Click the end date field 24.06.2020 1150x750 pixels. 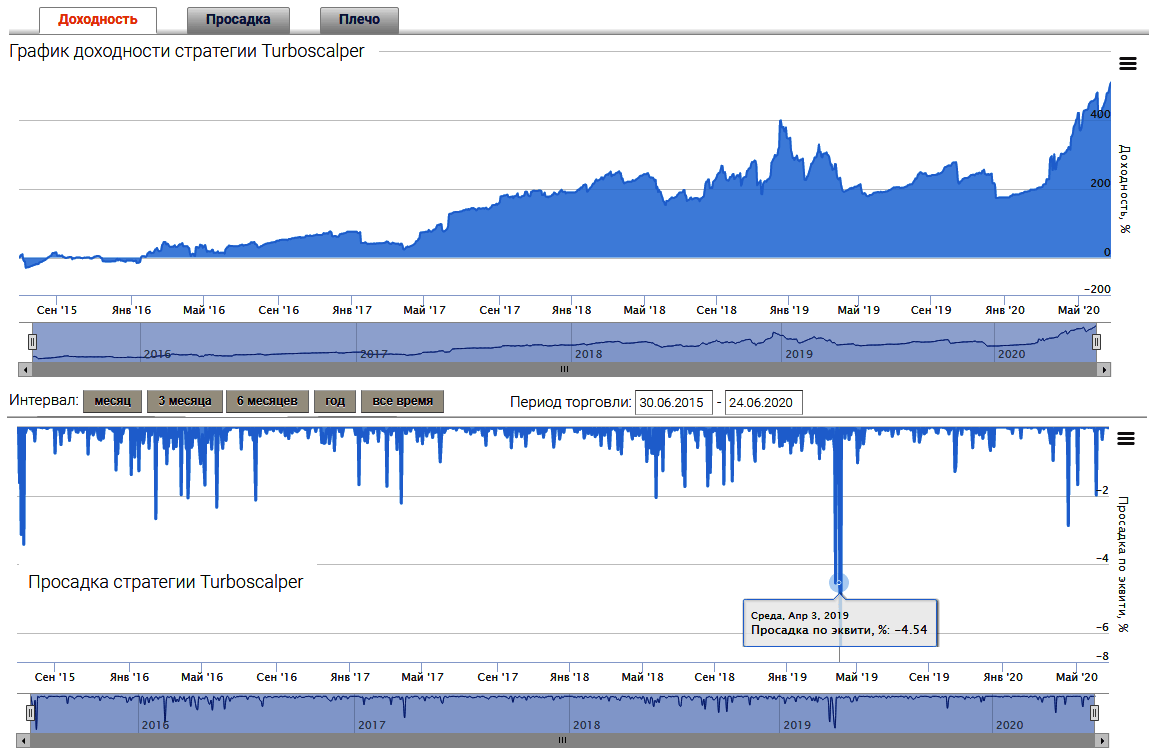tap(763, 403)
